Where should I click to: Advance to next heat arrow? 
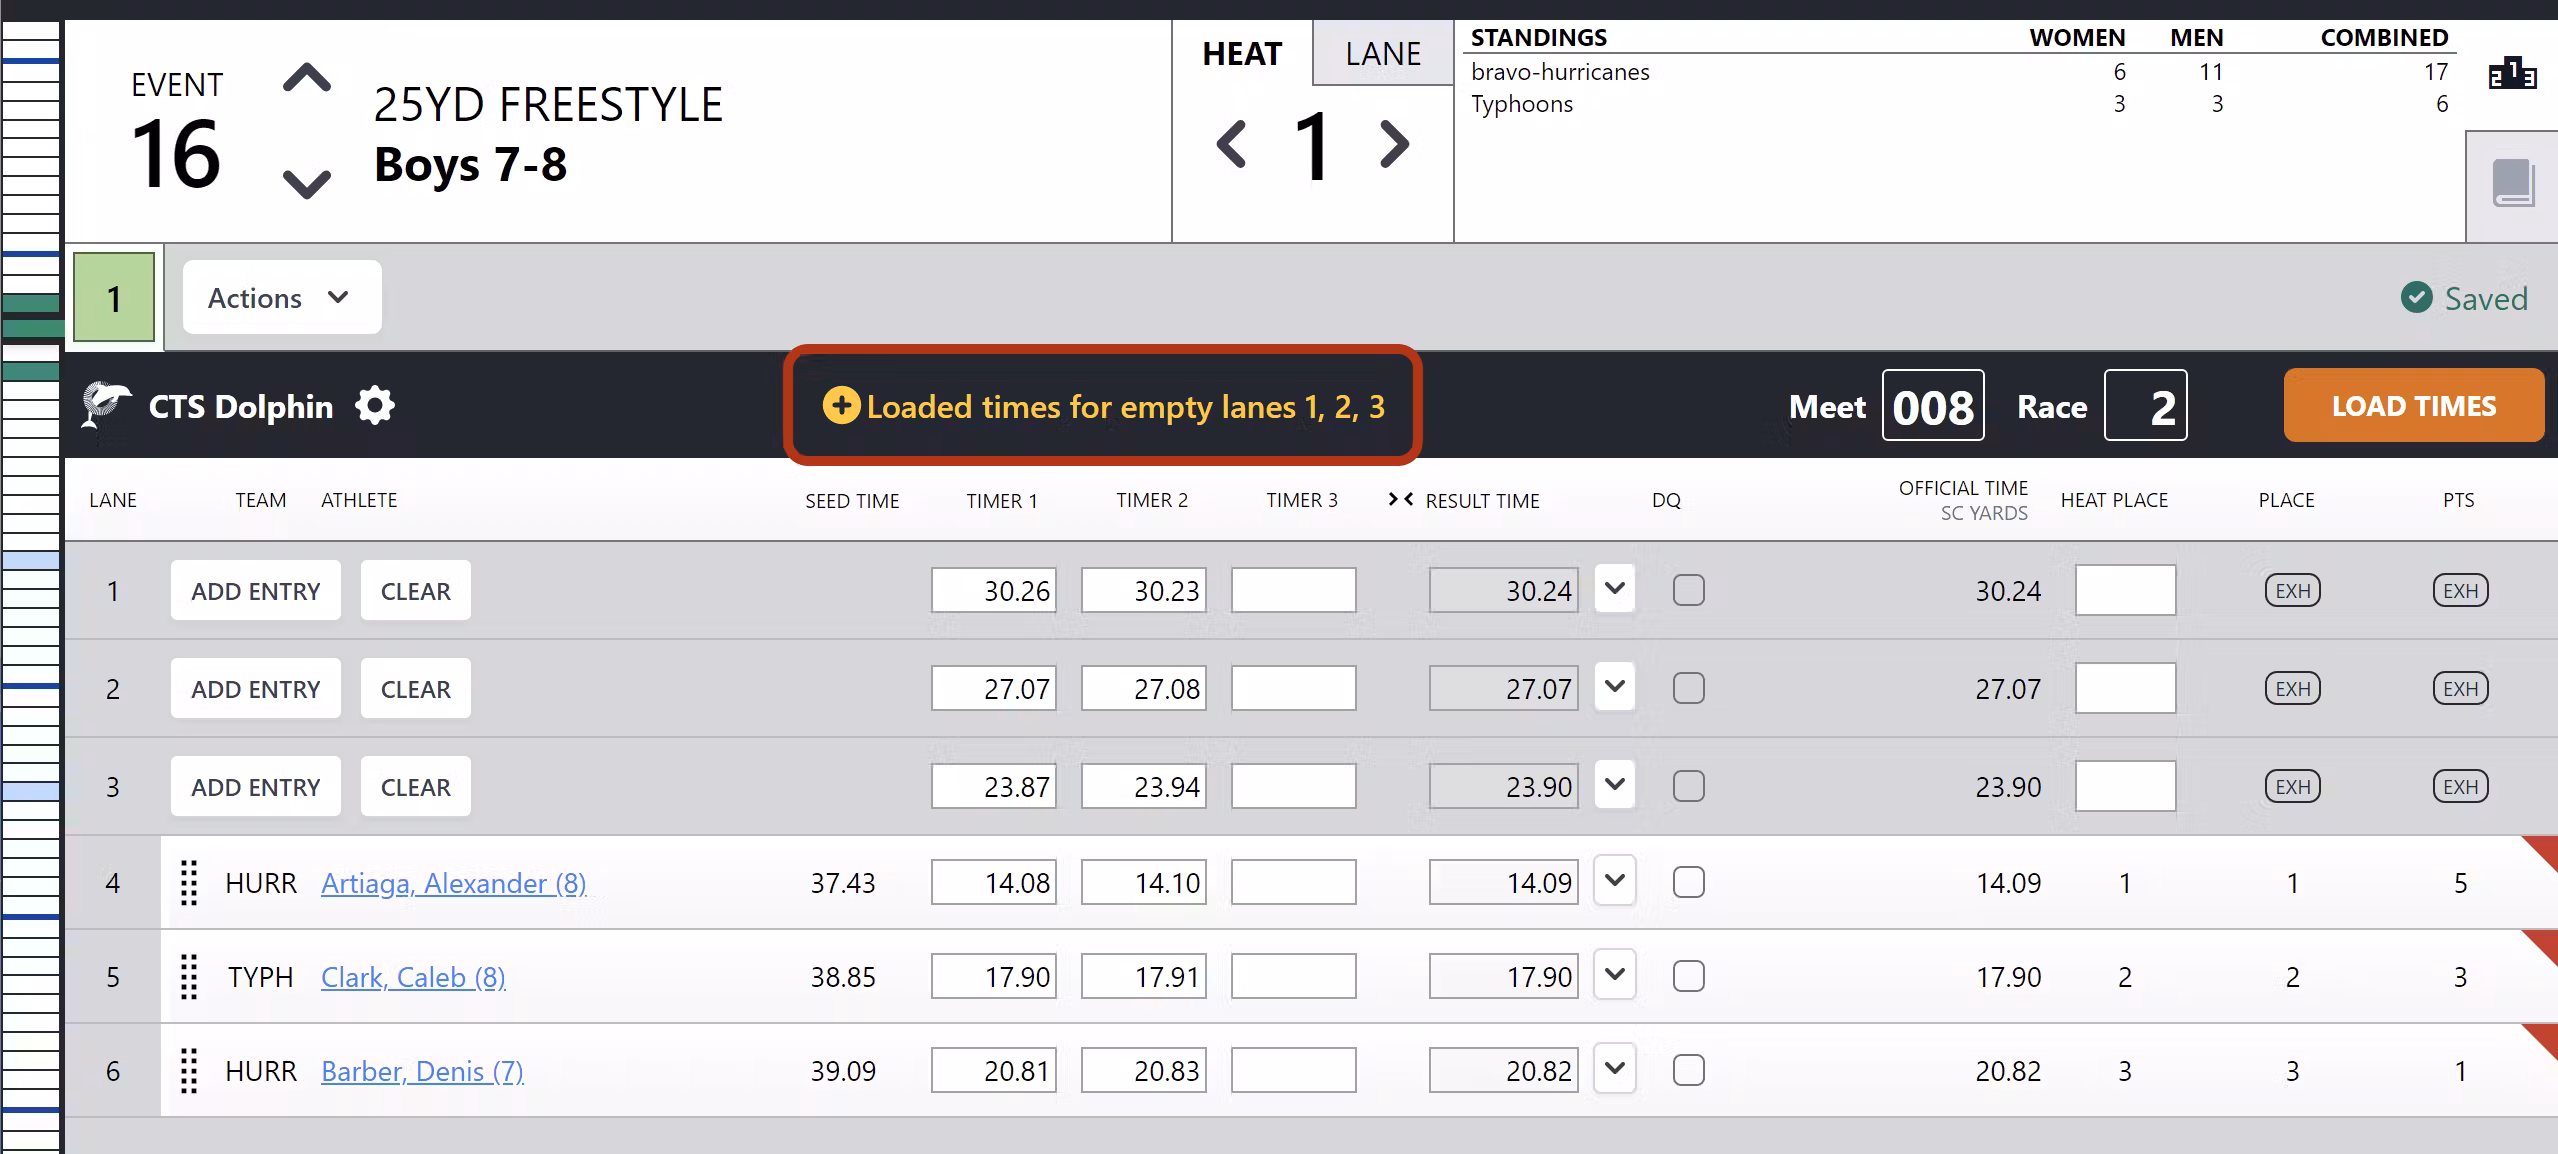coord(1394,145)
